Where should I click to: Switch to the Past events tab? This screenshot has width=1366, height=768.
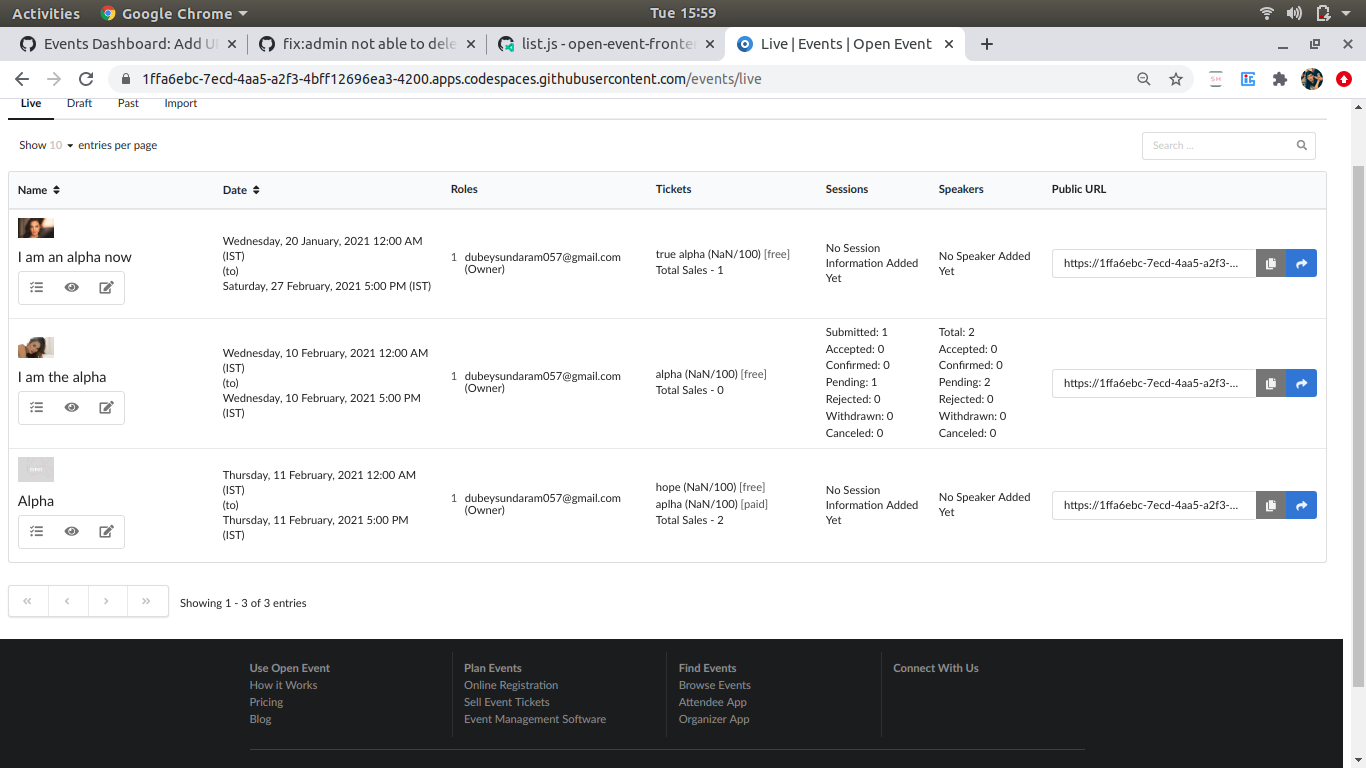pos(127,103)
